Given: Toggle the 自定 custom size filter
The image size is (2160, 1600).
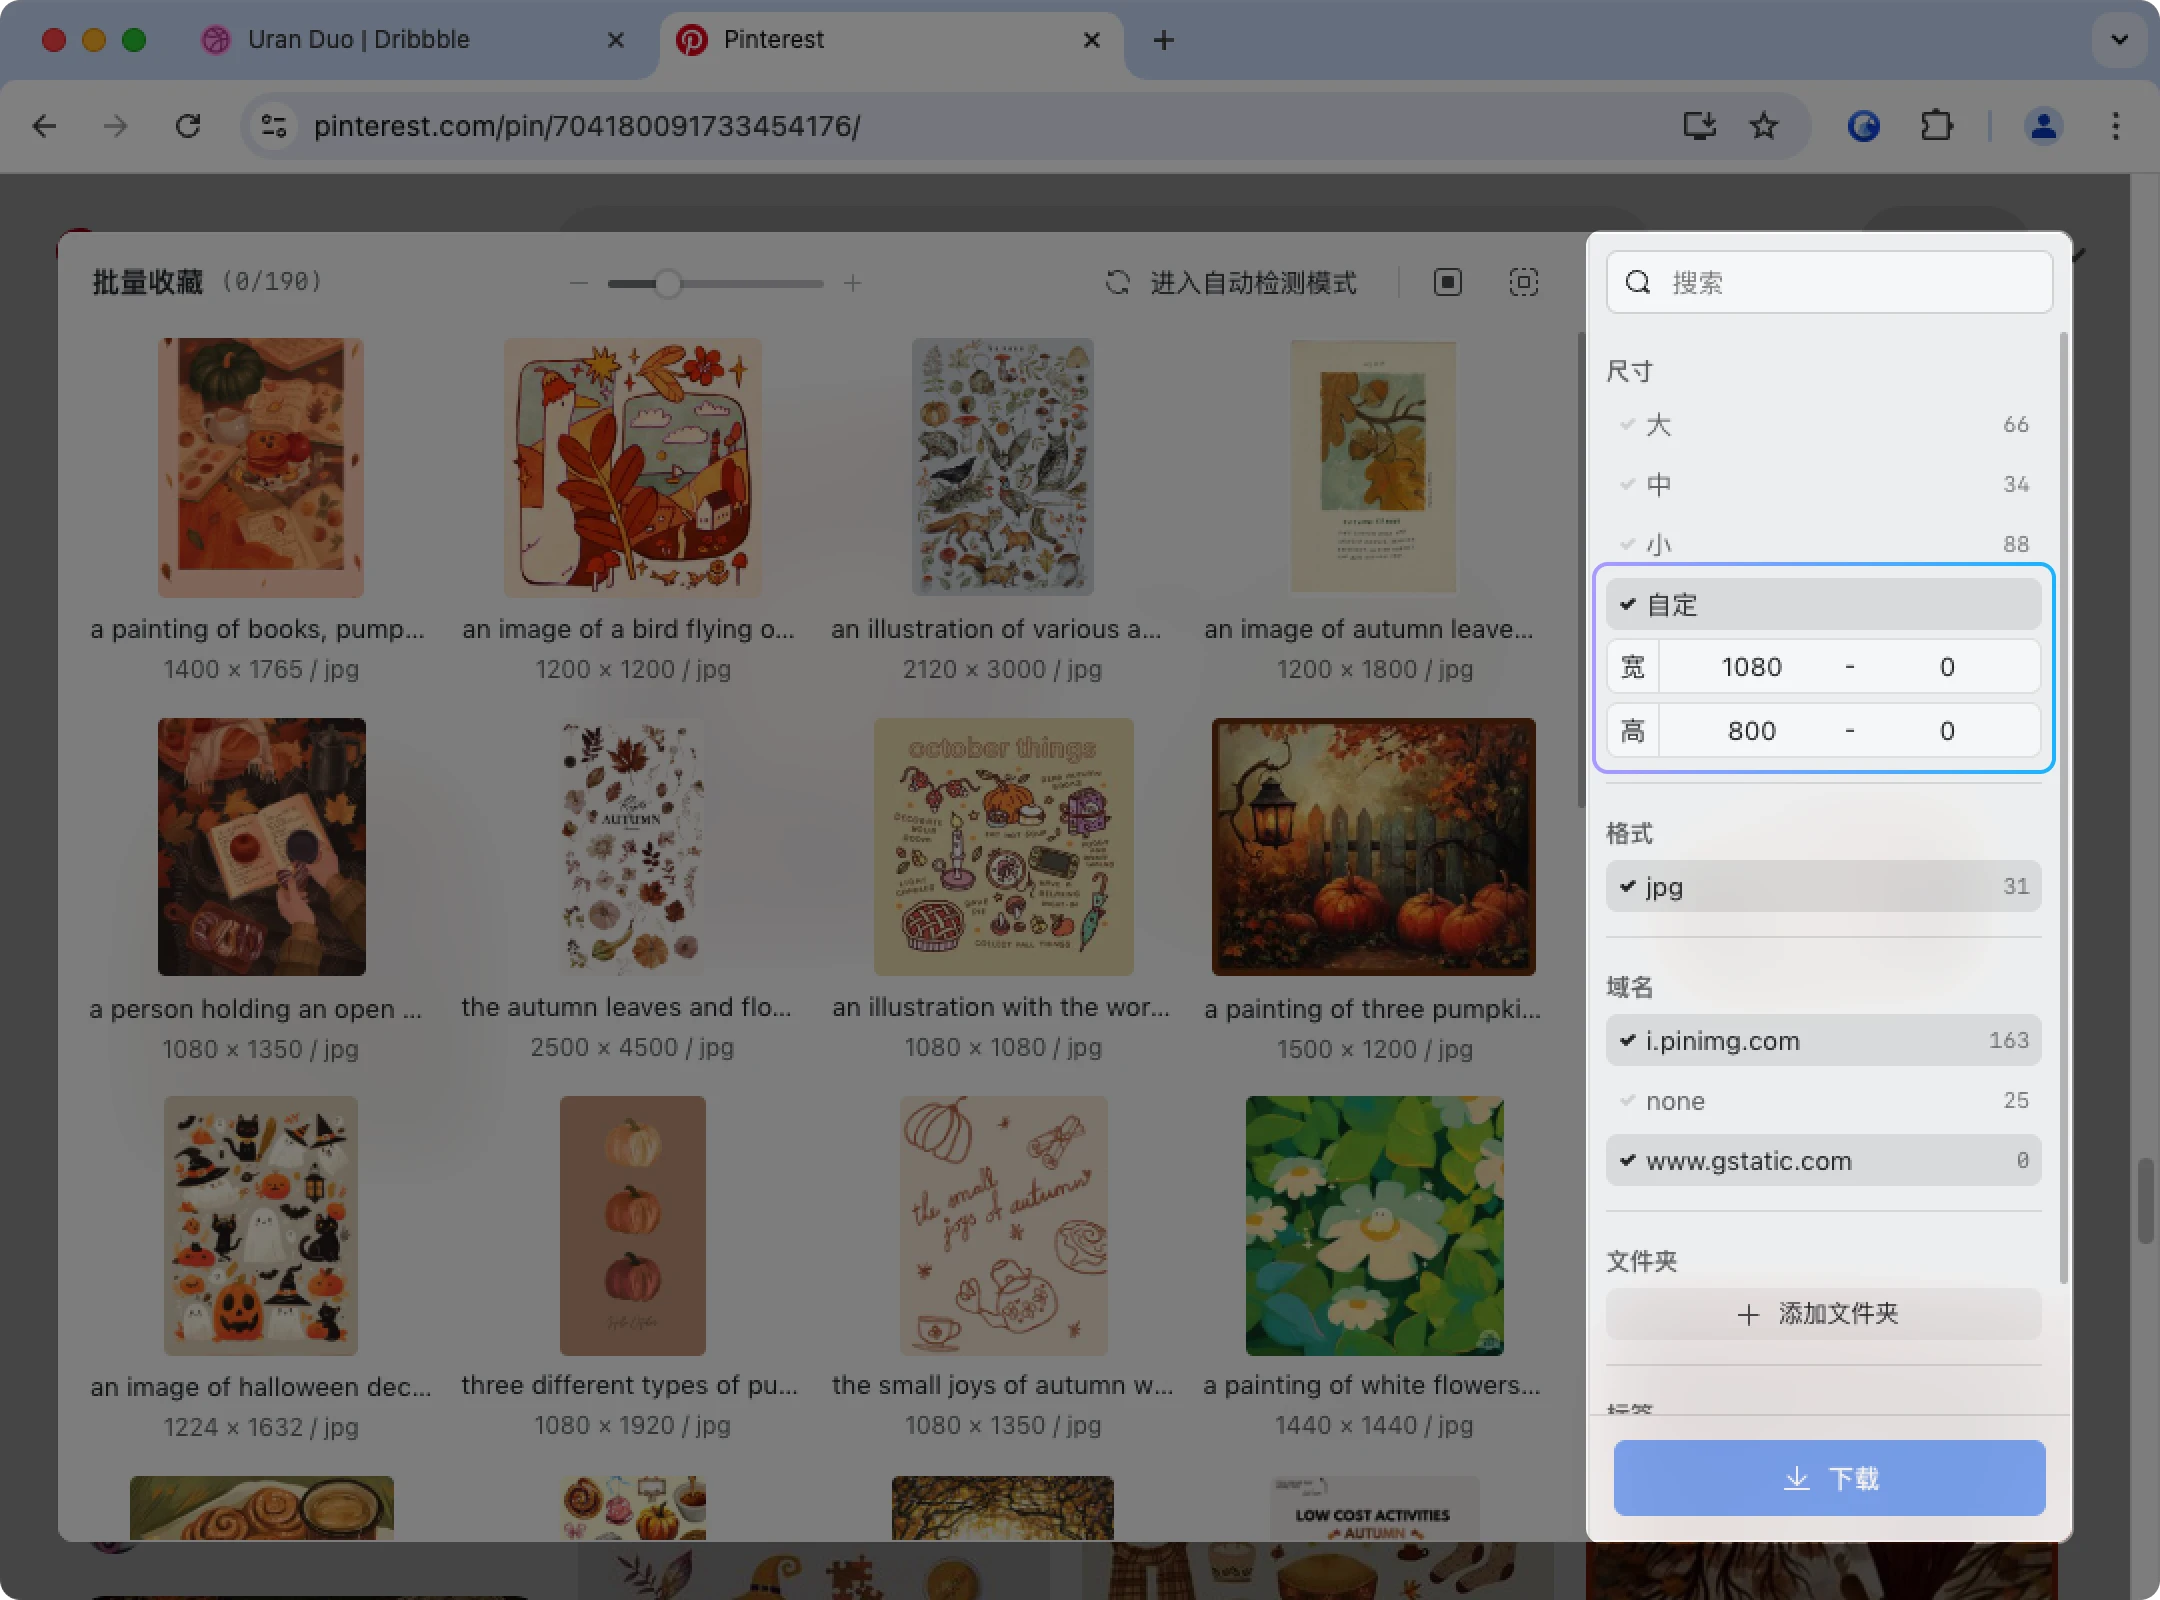Looking at the screenshot, I should click(1823, 605).
